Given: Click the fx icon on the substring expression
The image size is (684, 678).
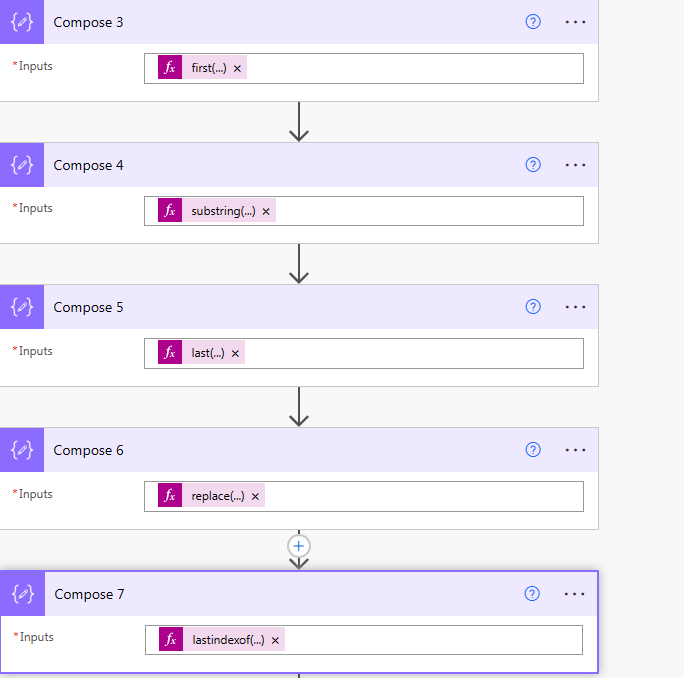Looking at the screenshot, I should (170, 210).
